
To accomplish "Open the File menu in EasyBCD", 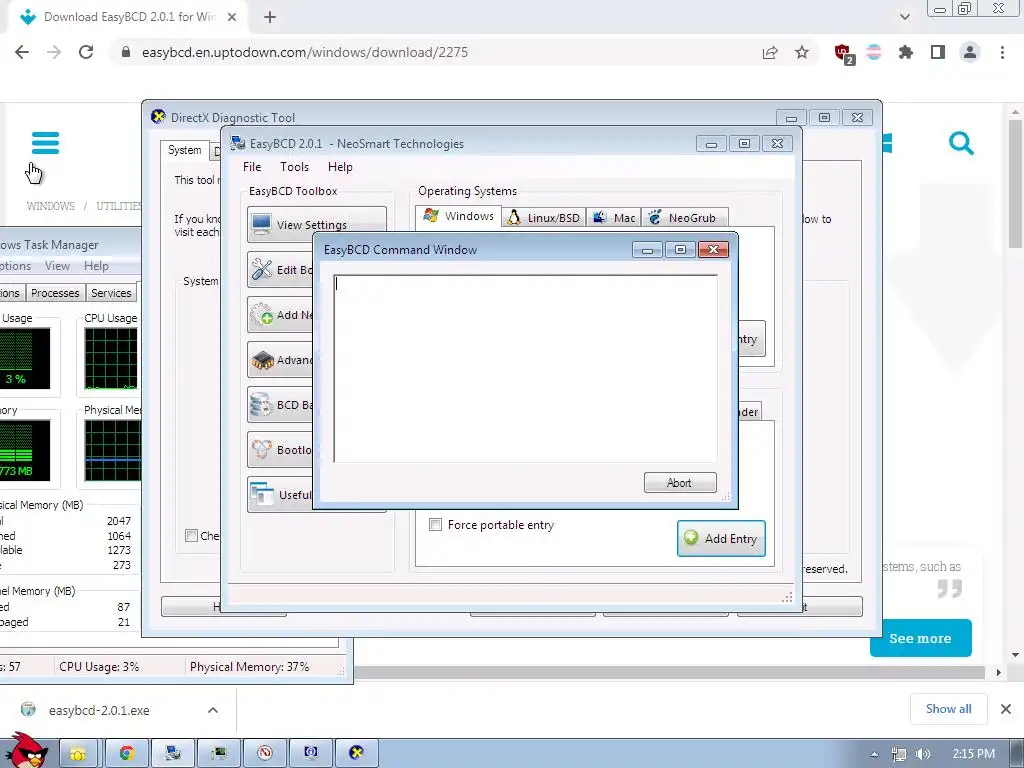I will click(251, 167).
